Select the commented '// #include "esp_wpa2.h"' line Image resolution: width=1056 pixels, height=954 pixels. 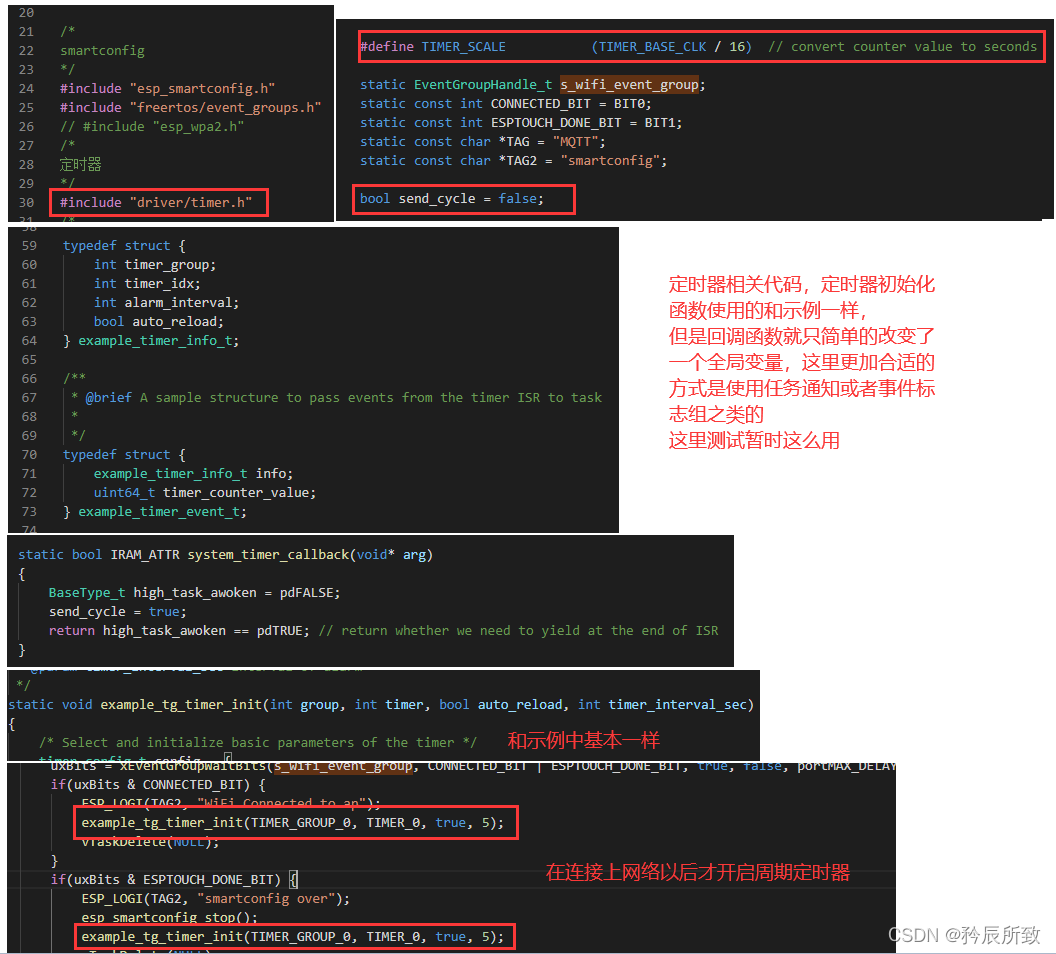(x=152, y=126)
